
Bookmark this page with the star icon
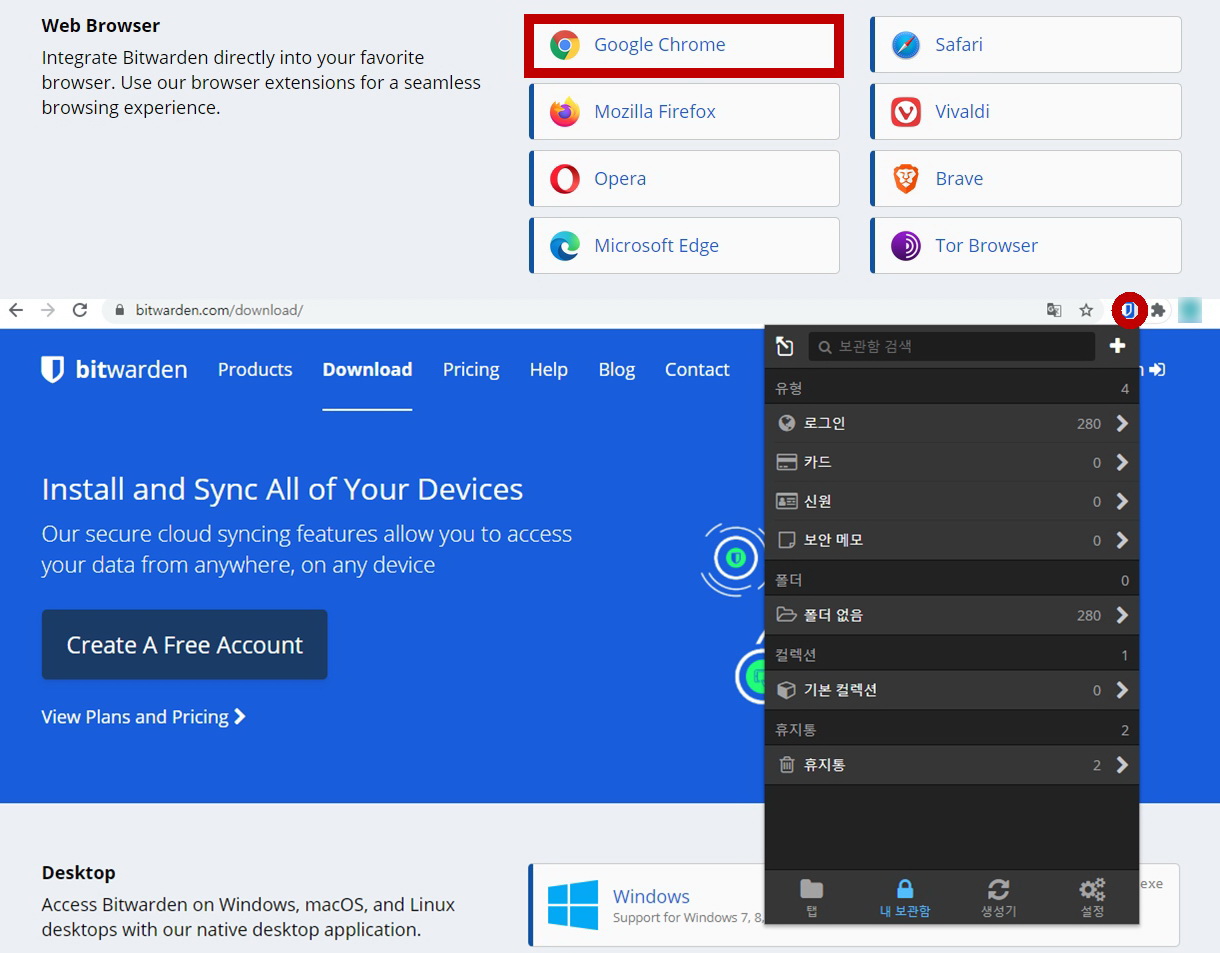[1086, 310]
